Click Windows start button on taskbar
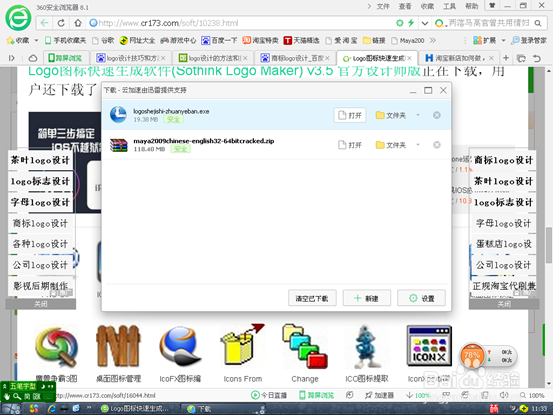This screenshot has width=553, height=417. click(11, 409)
